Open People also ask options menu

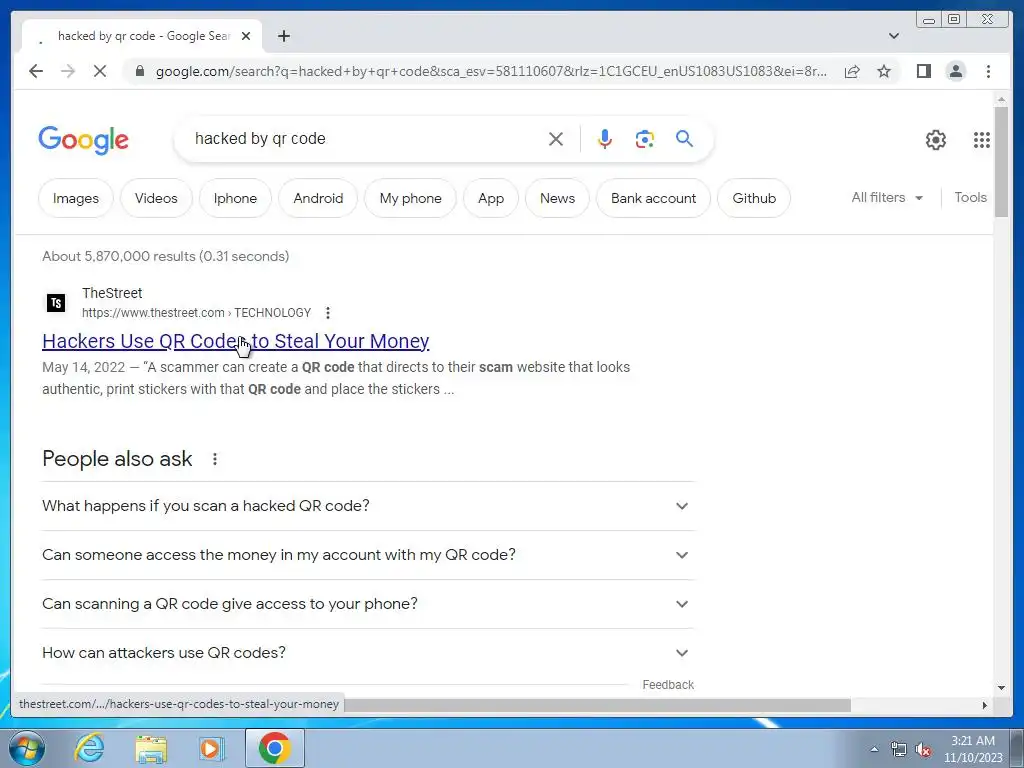pos(215,459)
